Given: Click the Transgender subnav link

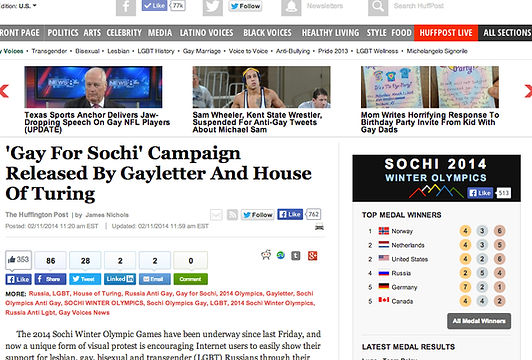Looking at the screenshot, I should 49,51.
